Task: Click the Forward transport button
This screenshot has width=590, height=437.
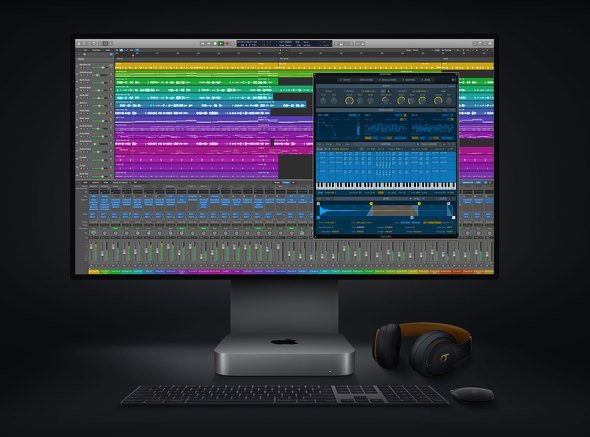Action: 209,44
